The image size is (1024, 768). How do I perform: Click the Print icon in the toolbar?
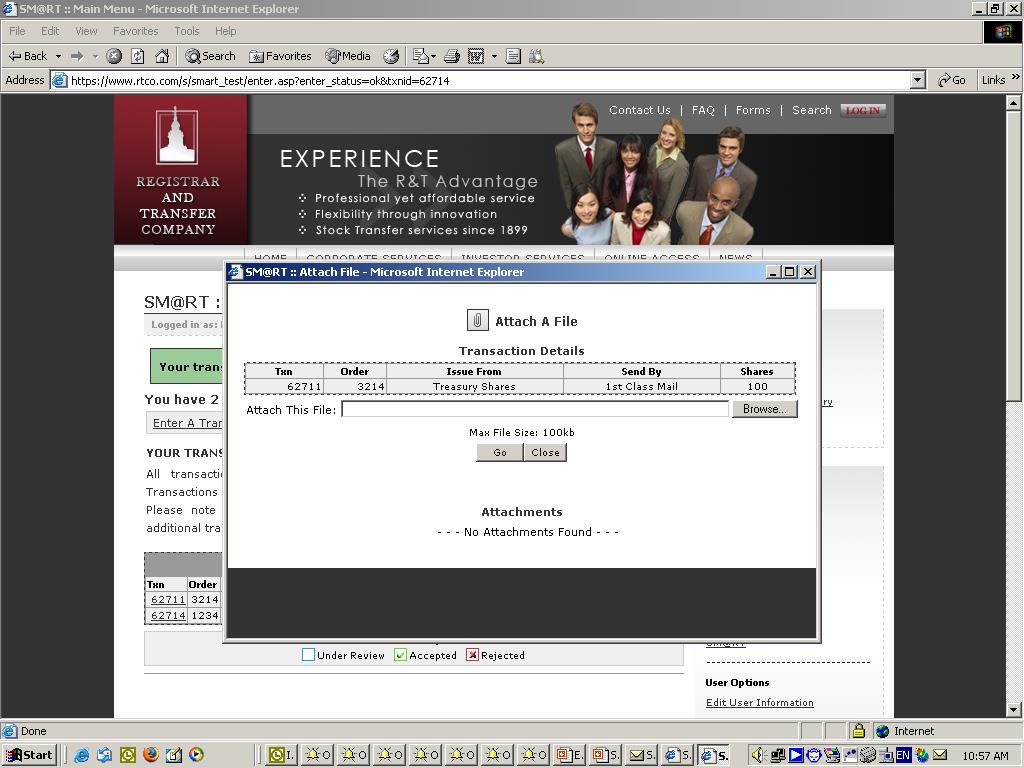452,56
